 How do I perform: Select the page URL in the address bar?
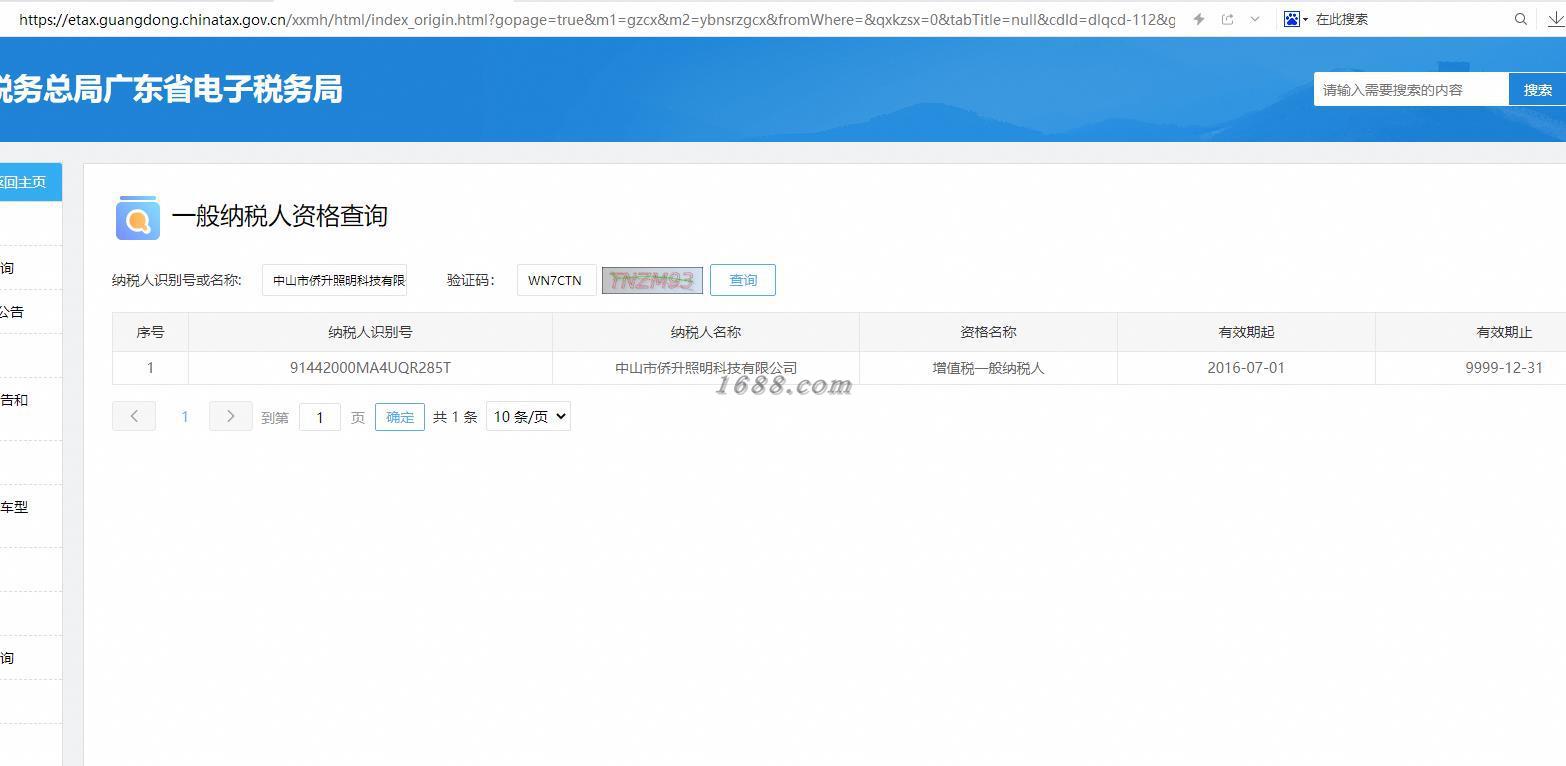point(597,19)
